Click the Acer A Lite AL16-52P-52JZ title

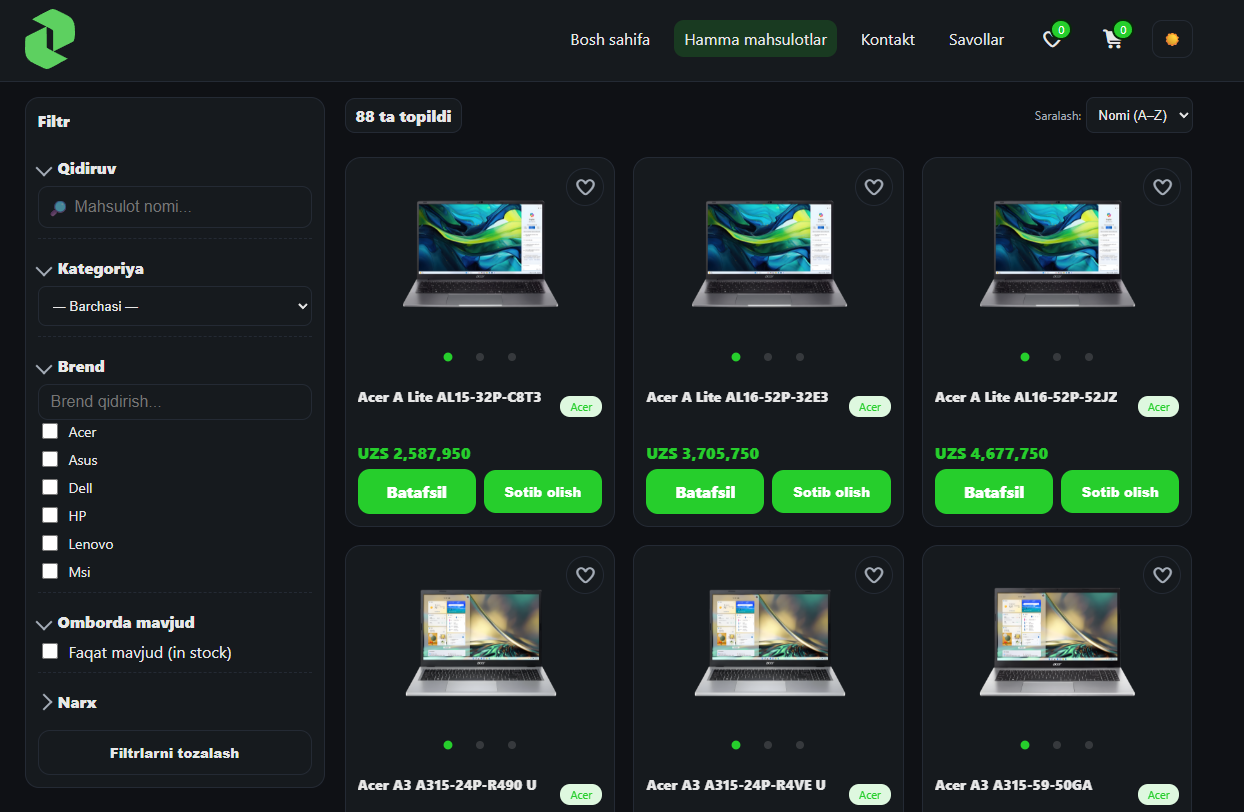[x=1026, y=397]
